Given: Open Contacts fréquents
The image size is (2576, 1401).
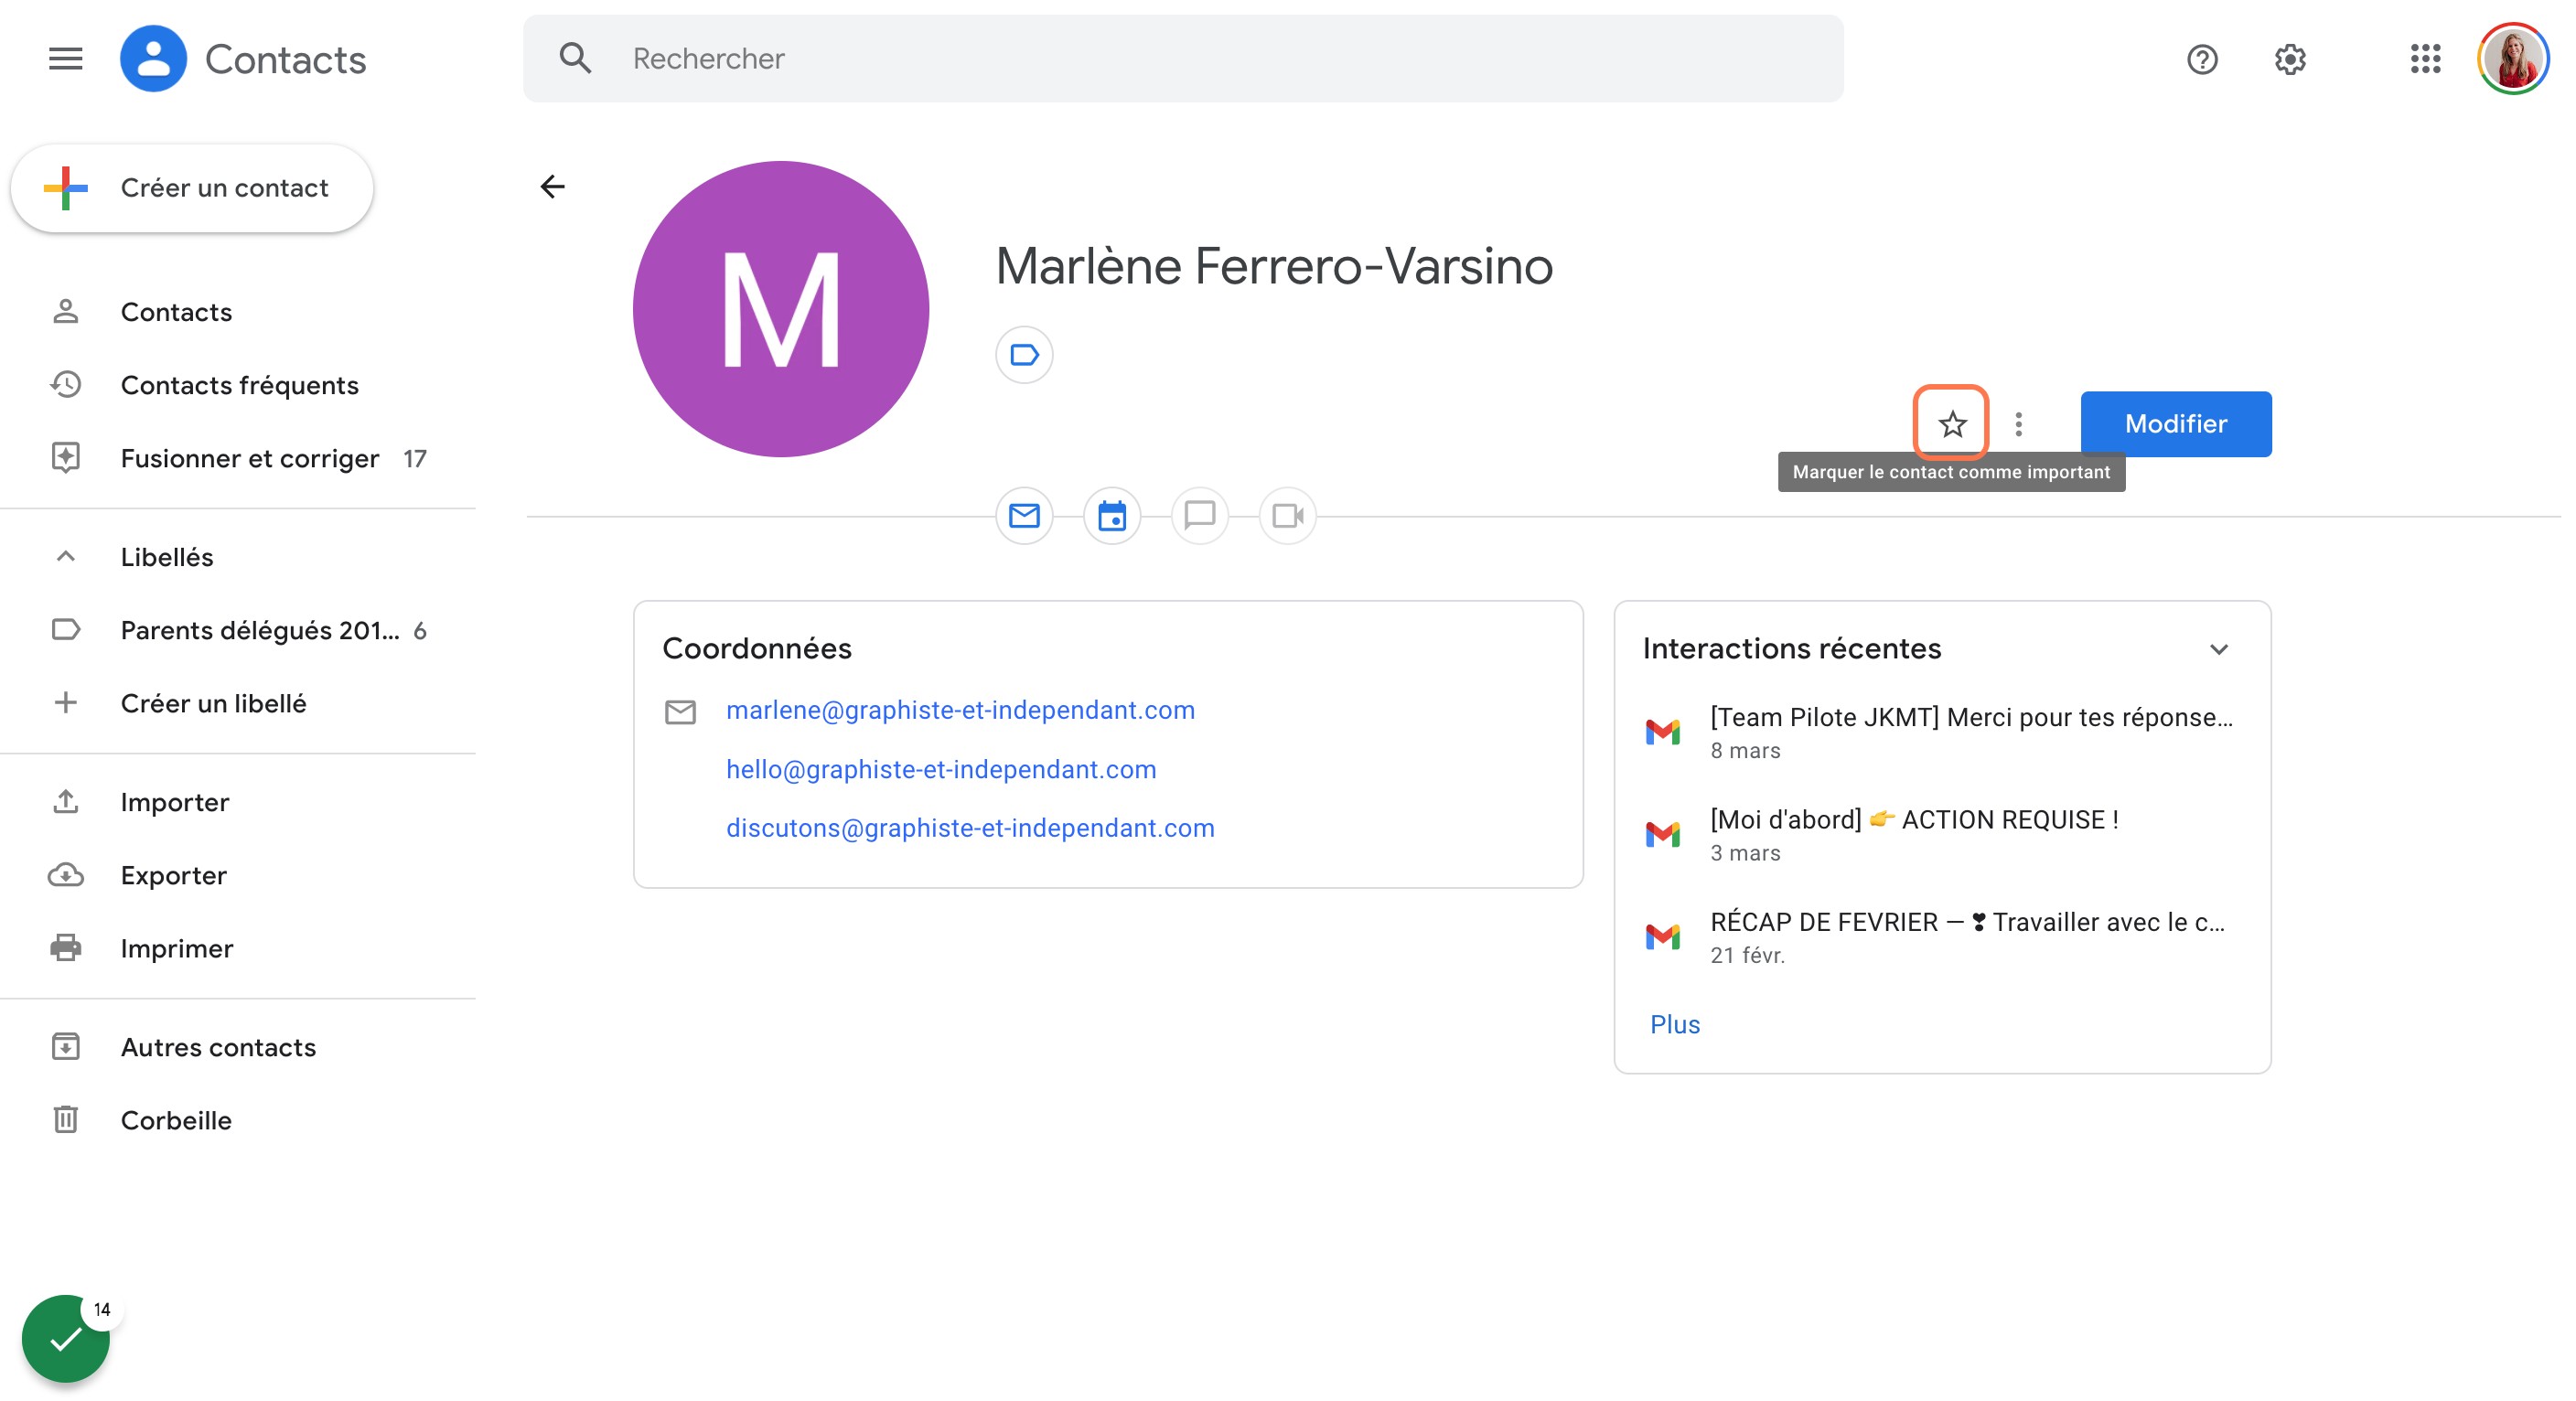Looking at the screenshot, I should click(x=238, y=385).
